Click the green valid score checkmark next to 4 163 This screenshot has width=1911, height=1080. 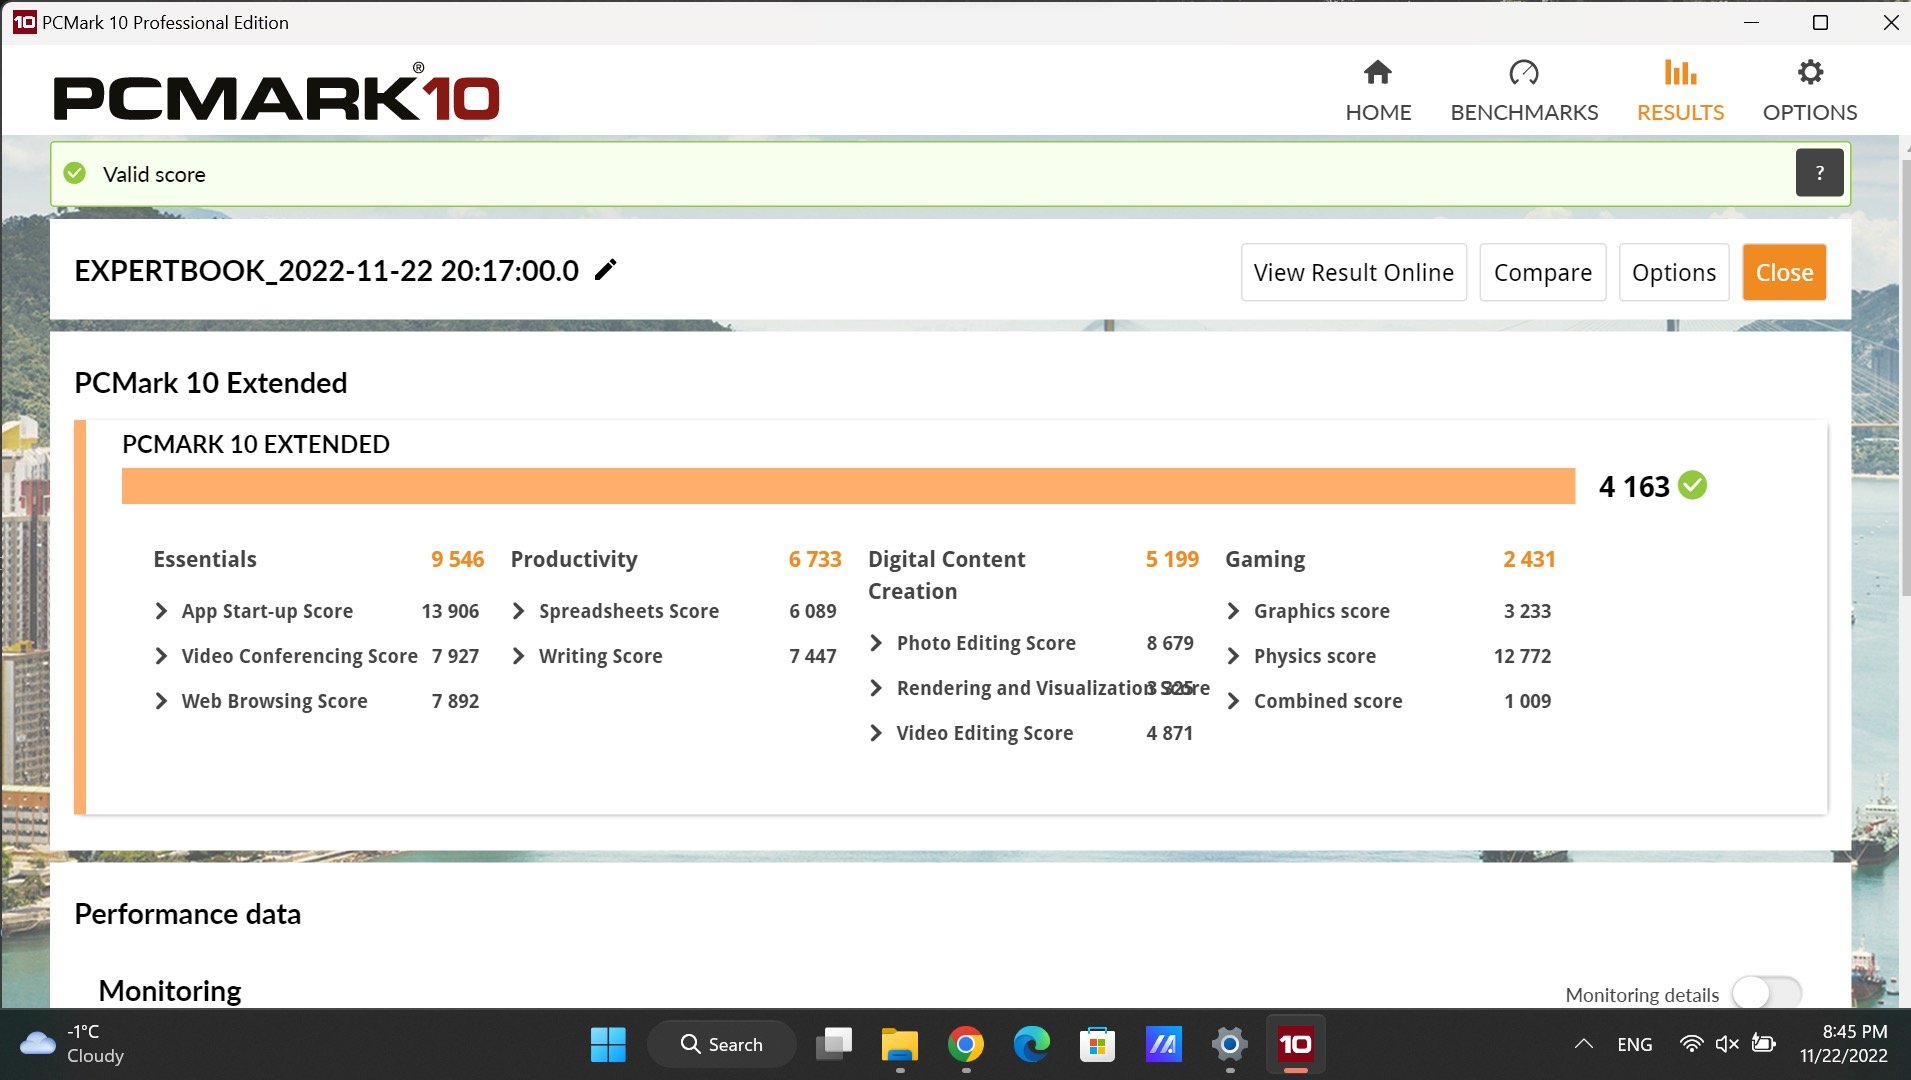click(x=1693, y=486)
